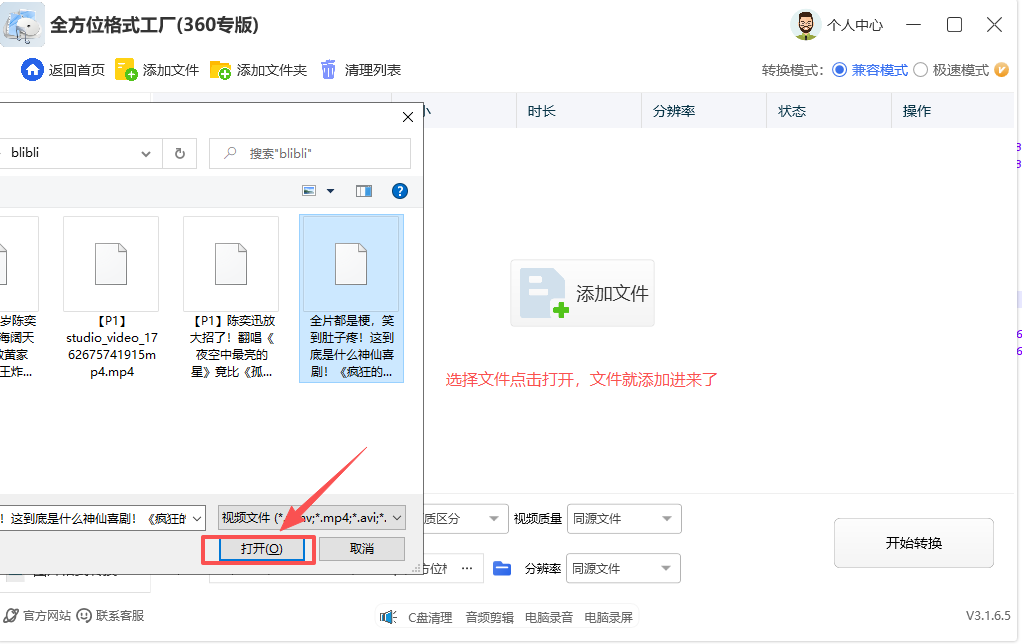Screen dimensions: 1022x644
Task: Open help via the question-mark icon in dialog
Action: 399,190
